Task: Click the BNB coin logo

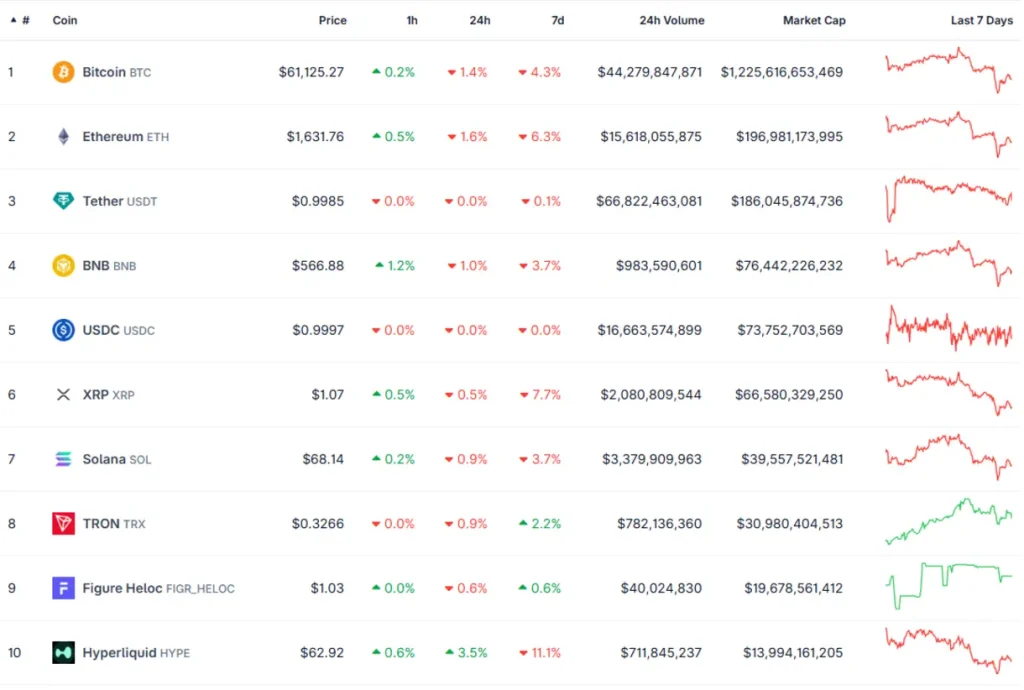Action: click(63, 266)
